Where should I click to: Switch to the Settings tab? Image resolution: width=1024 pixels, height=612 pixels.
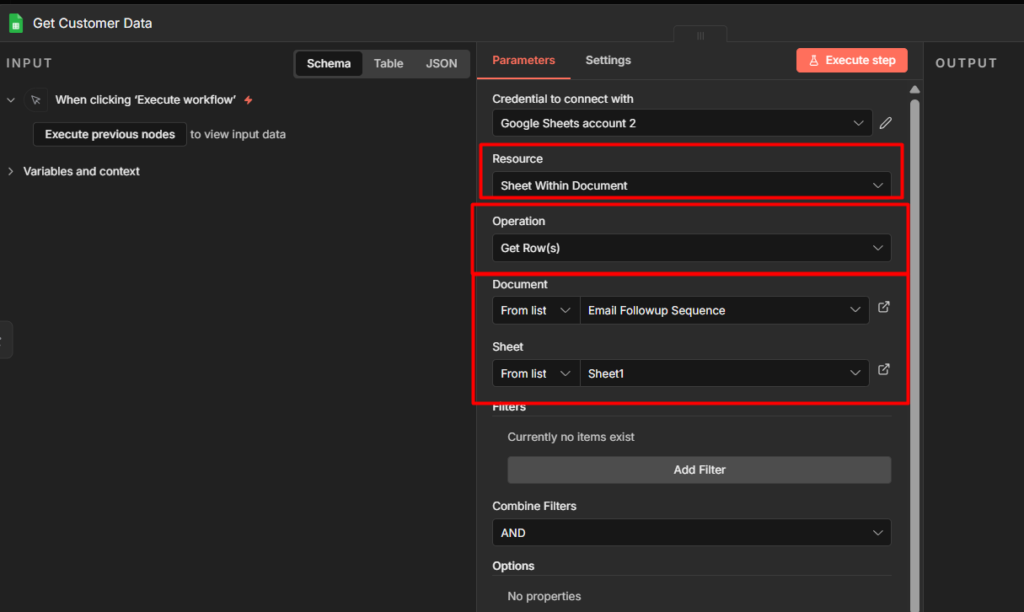click(607, 59)
